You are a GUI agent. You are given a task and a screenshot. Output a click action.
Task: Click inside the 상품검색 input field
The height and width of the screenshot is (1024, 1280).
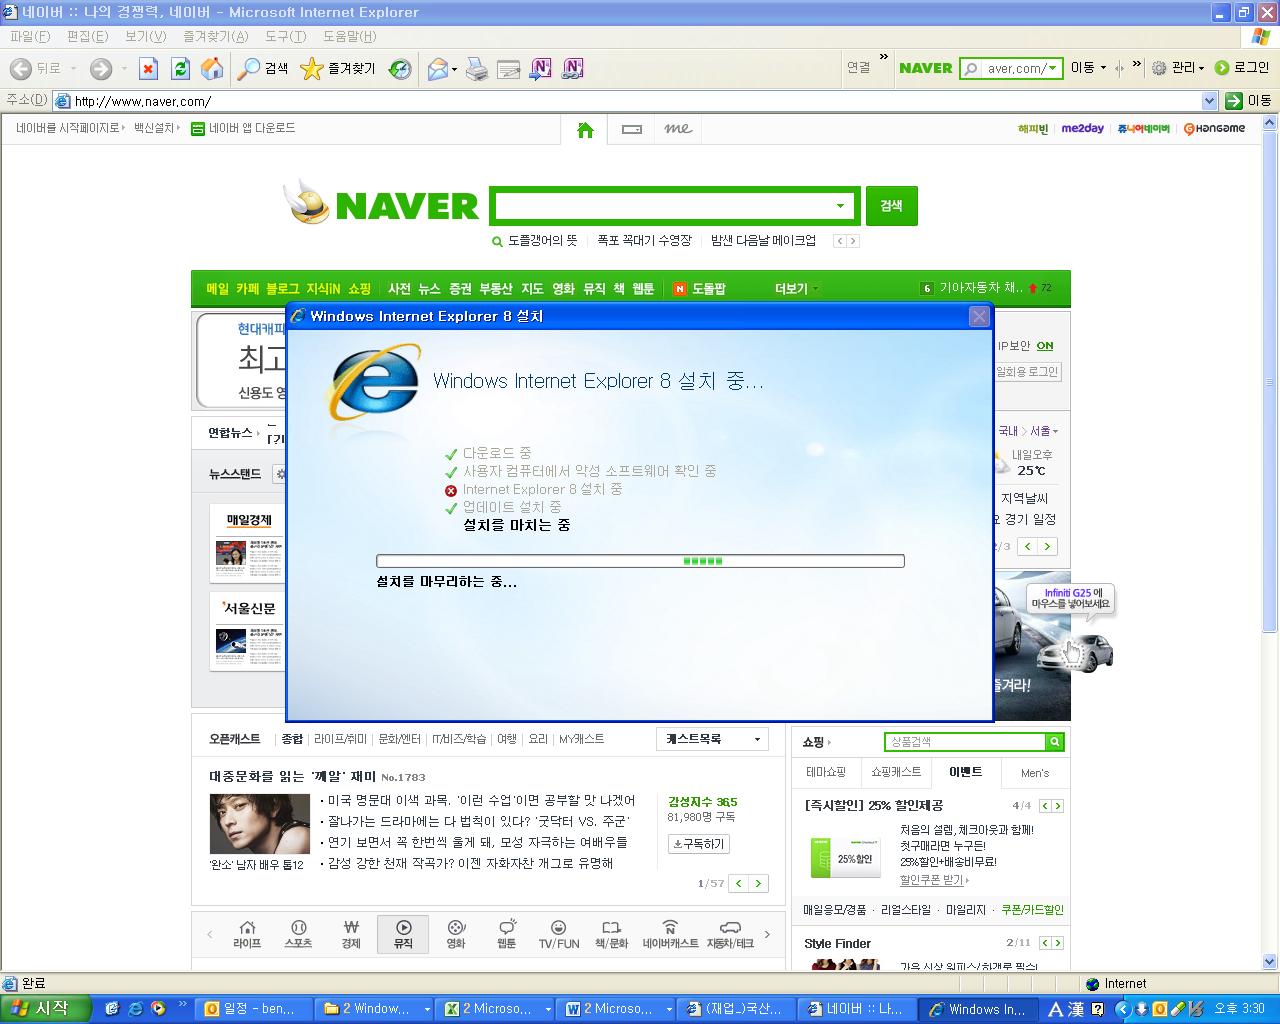(x=960, y=741)
